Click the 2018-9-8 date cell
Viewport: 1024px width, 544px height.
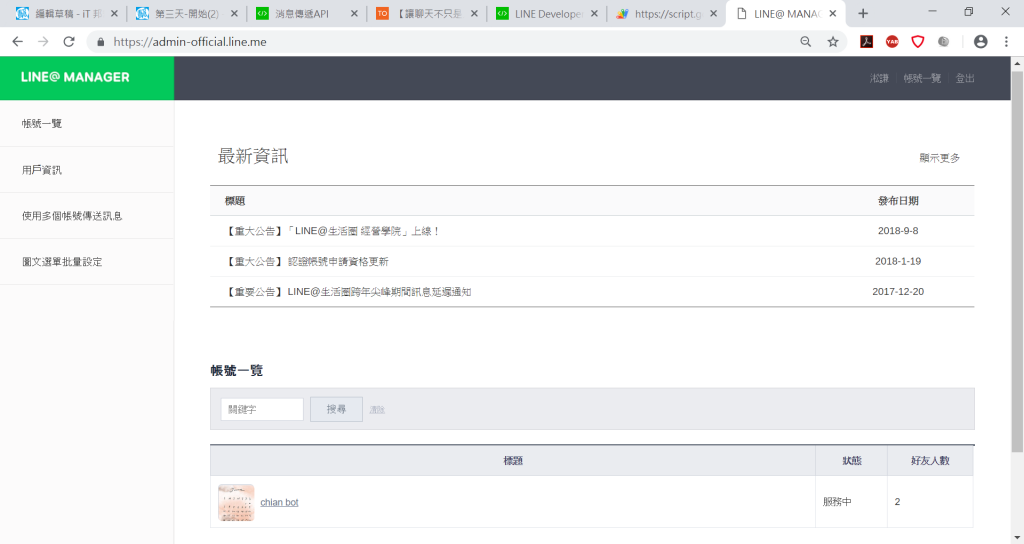pyautogui.click(x=898, y=231)
